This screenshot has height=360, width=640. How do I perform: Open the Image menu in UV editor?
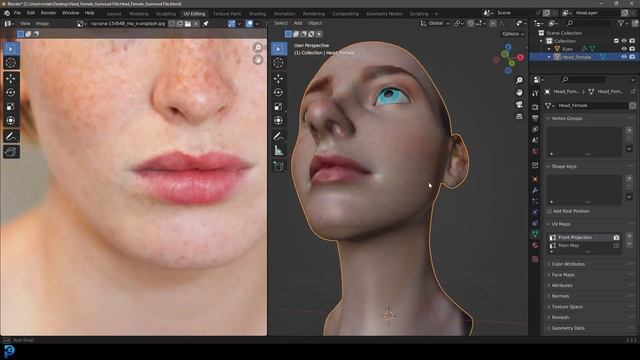point(42,24)
